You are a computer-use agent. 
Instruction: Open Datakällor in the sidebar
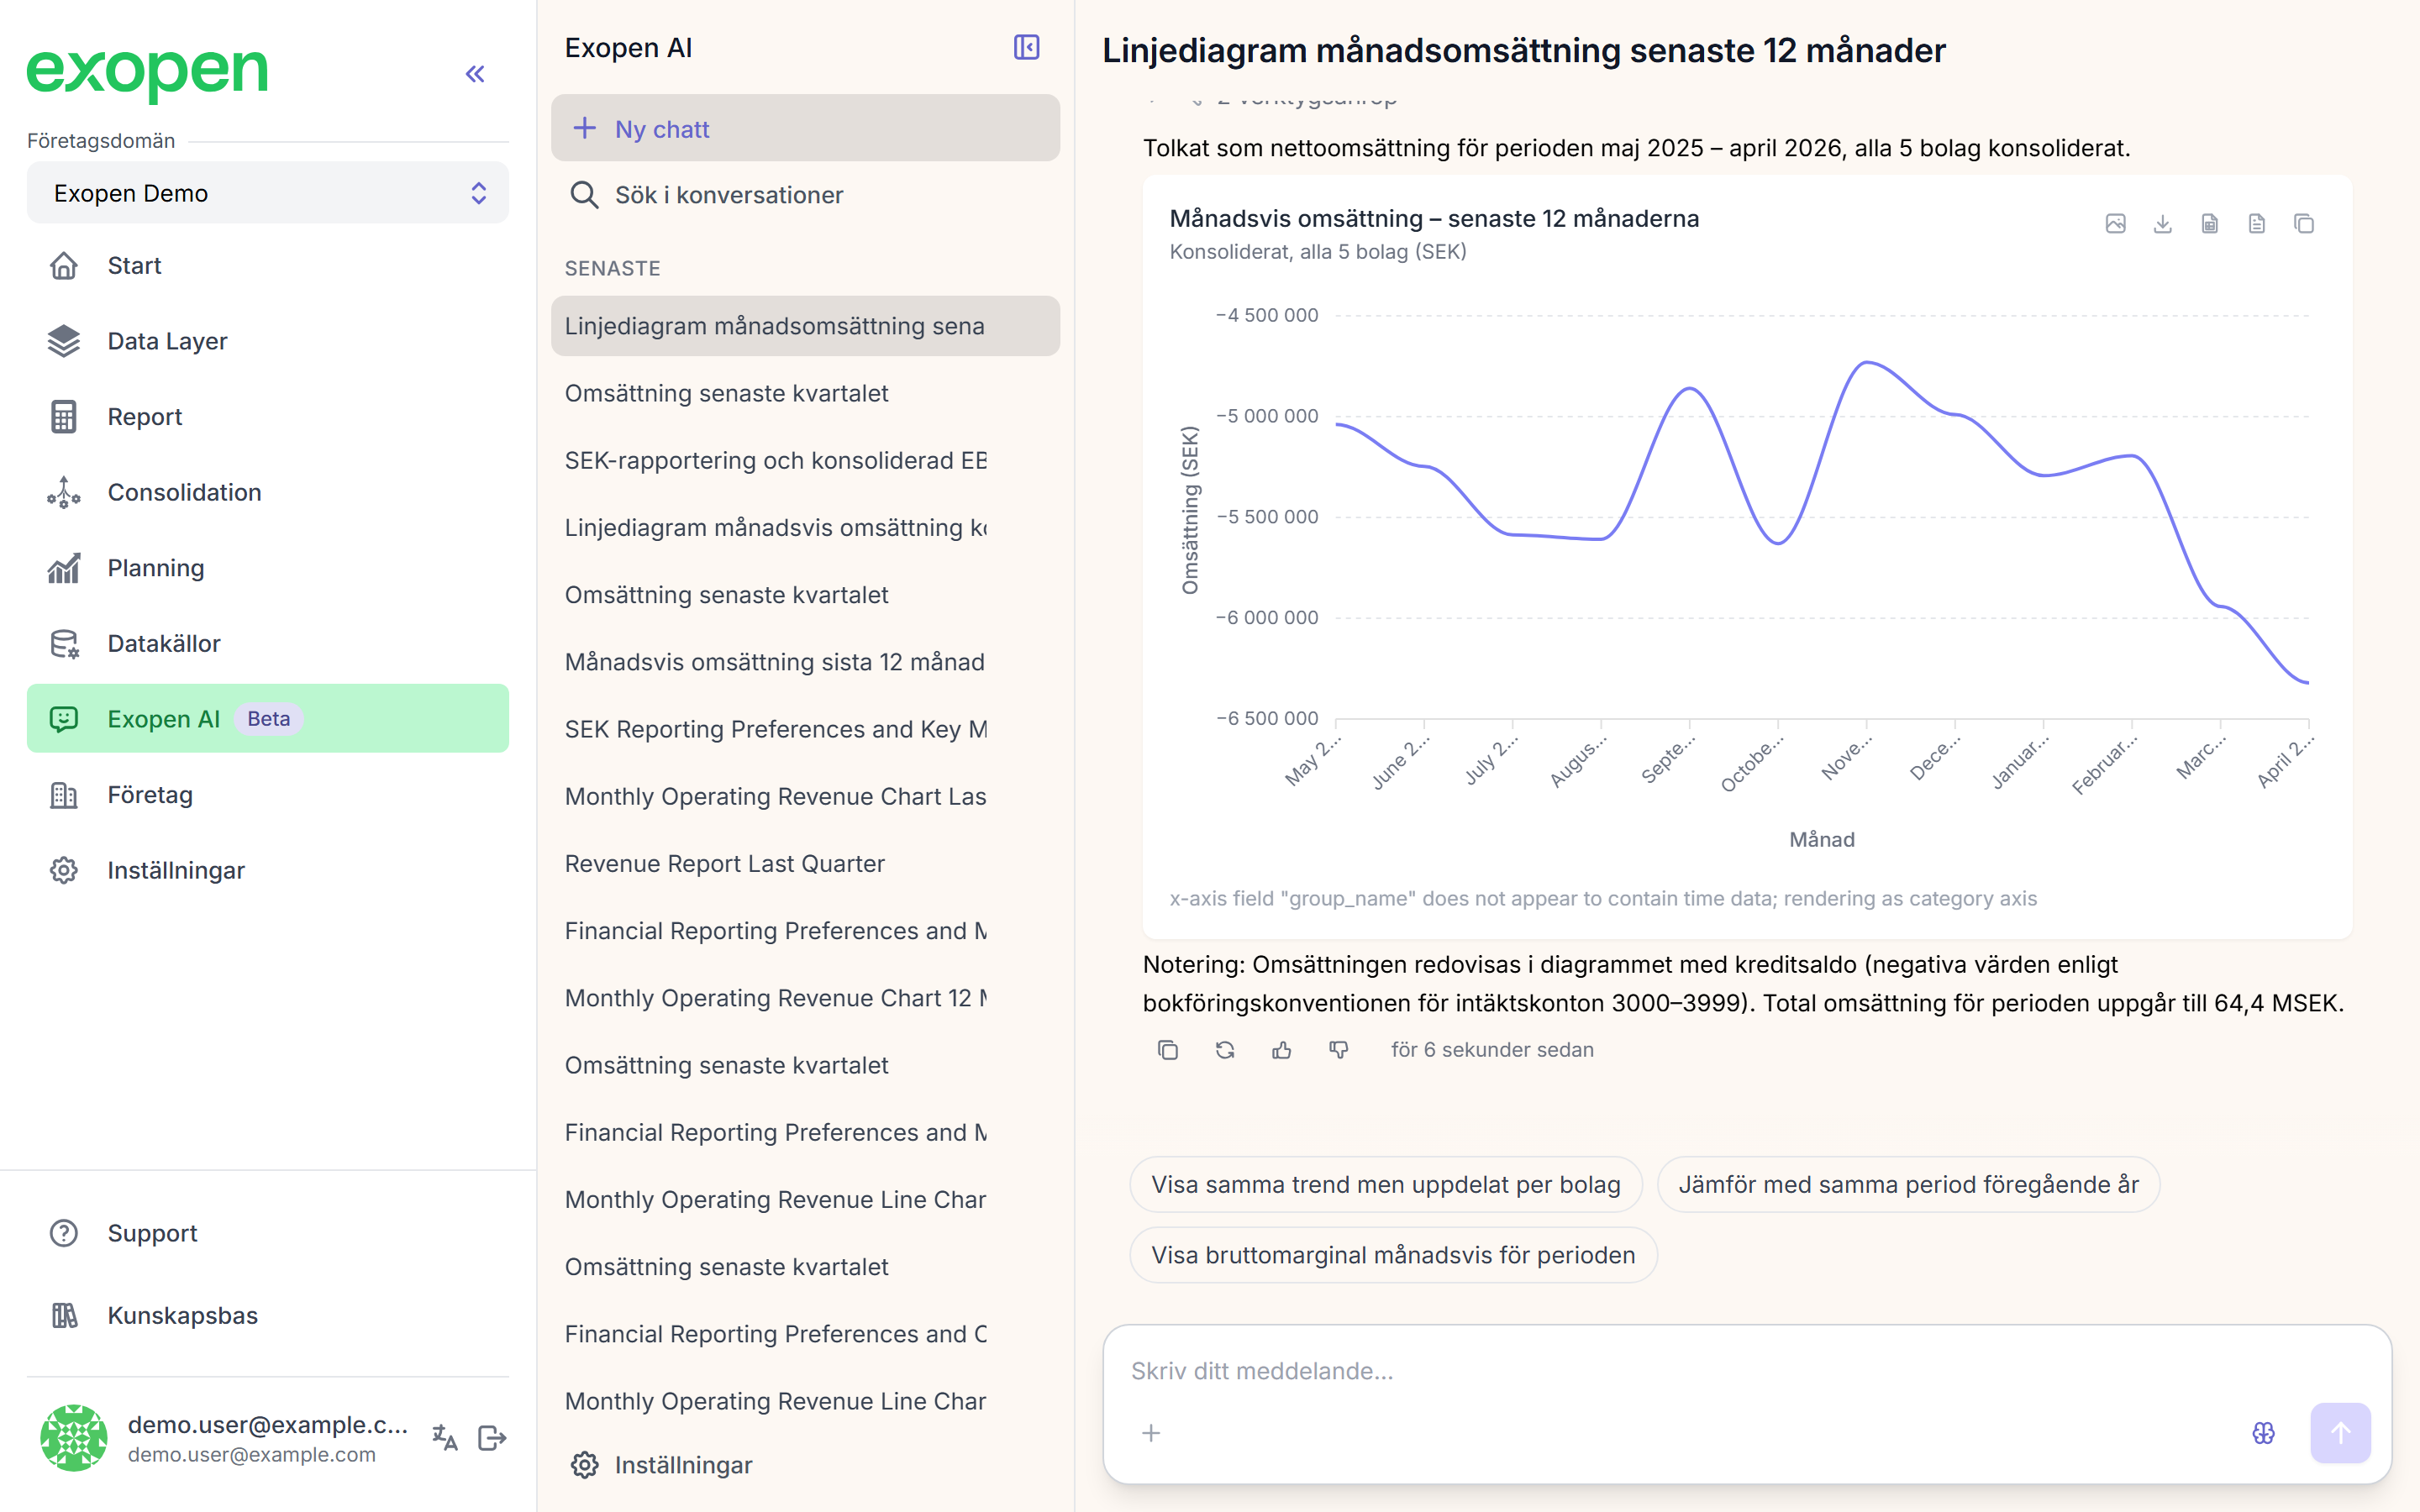268,643
